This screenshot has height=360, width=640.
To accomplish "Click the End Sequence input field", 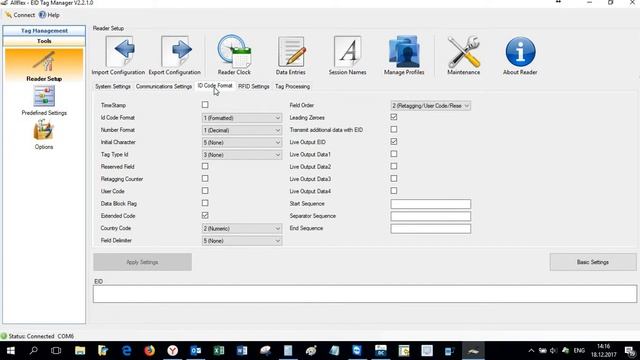I will point(431,229).
